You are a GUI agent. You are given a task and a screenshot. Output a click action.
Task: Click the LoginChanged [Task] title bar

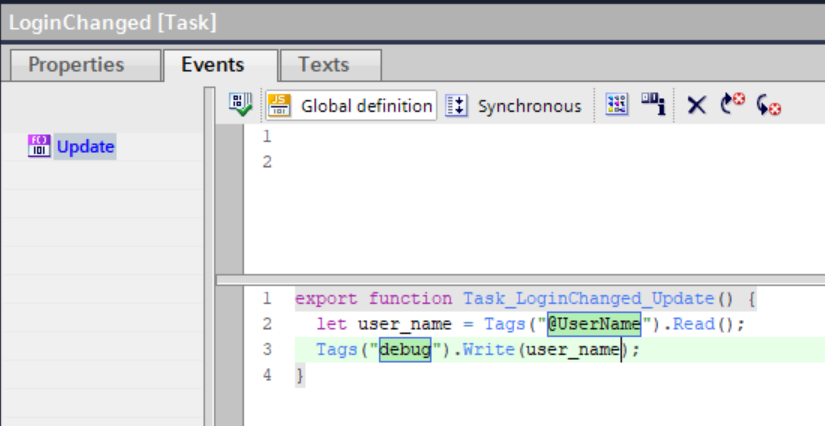[112, 20]
